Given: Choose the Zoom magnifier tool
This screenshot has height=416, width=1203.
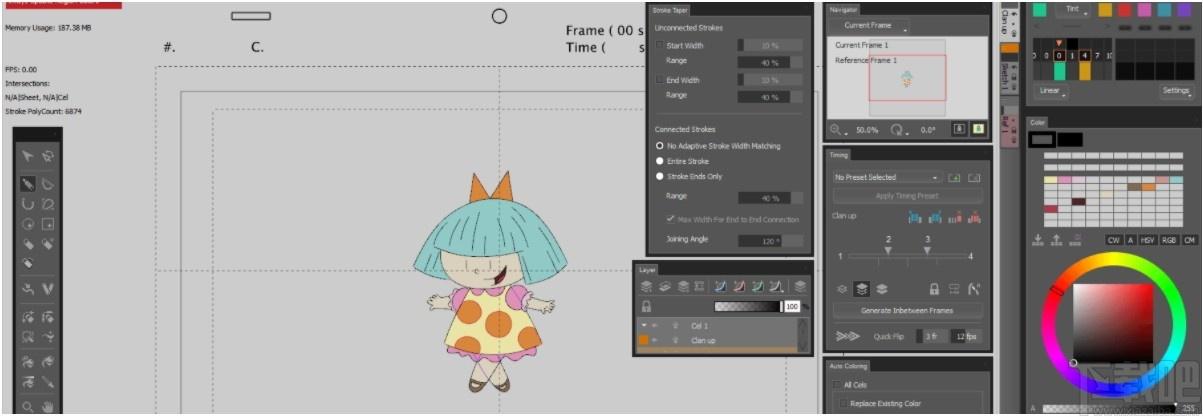Looking at the screenshot, I should pyautogui.click(x=27, y=407).
